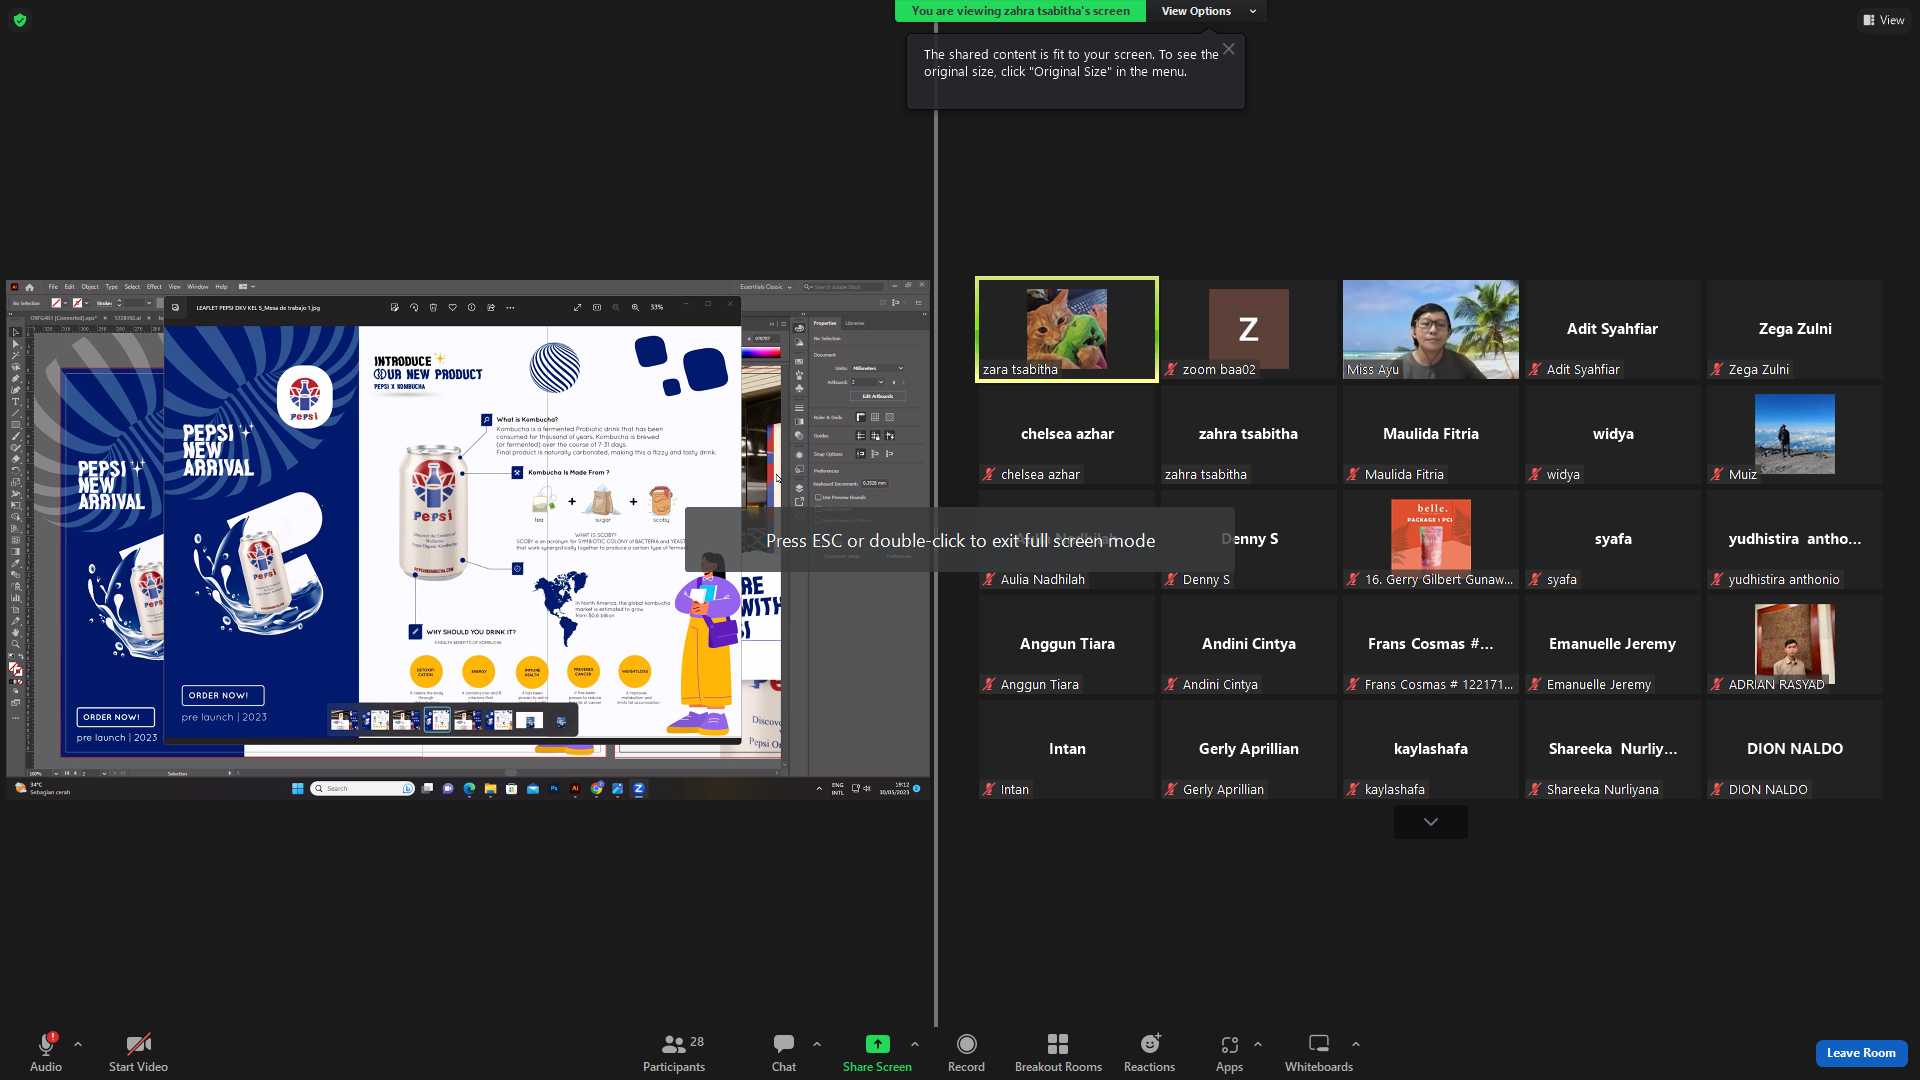
Task: Select the Magic Wand tool
Action: coord(15,355)
